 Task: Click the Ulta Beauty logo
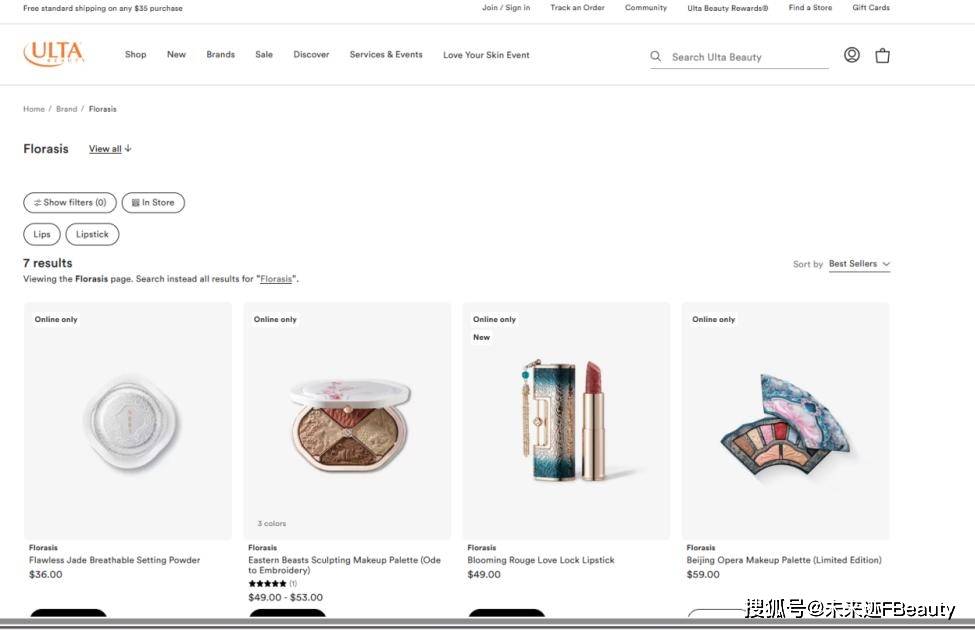pyautogui.click(x=53, y=54)
